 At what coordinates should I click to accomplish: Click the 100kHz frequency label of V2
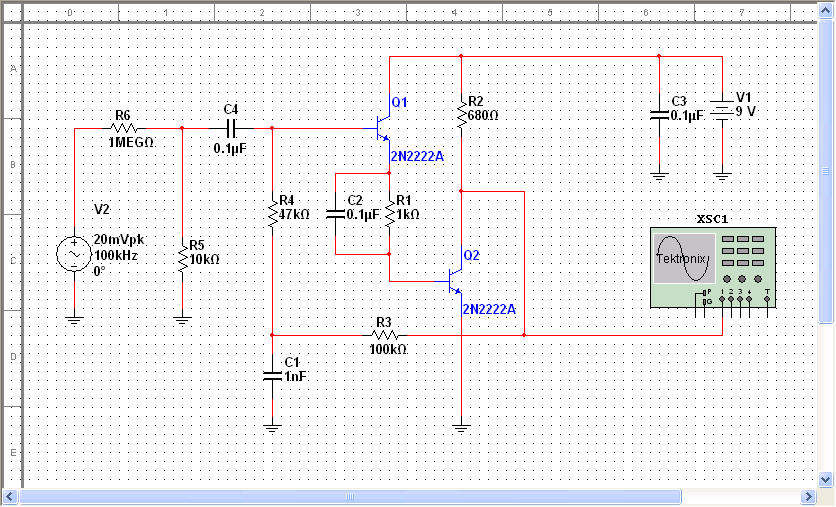tap(116, 255)
